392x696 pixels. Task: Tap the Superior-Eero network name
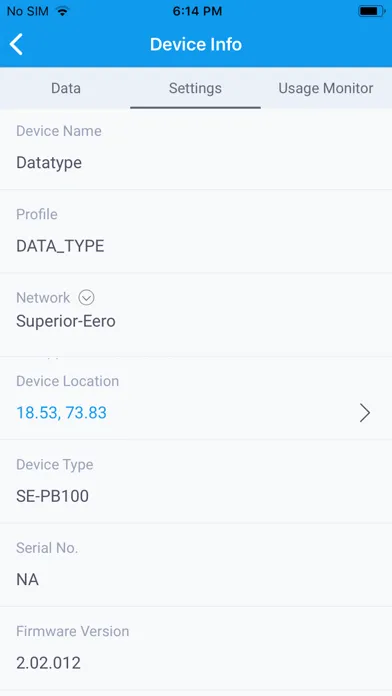66,321
